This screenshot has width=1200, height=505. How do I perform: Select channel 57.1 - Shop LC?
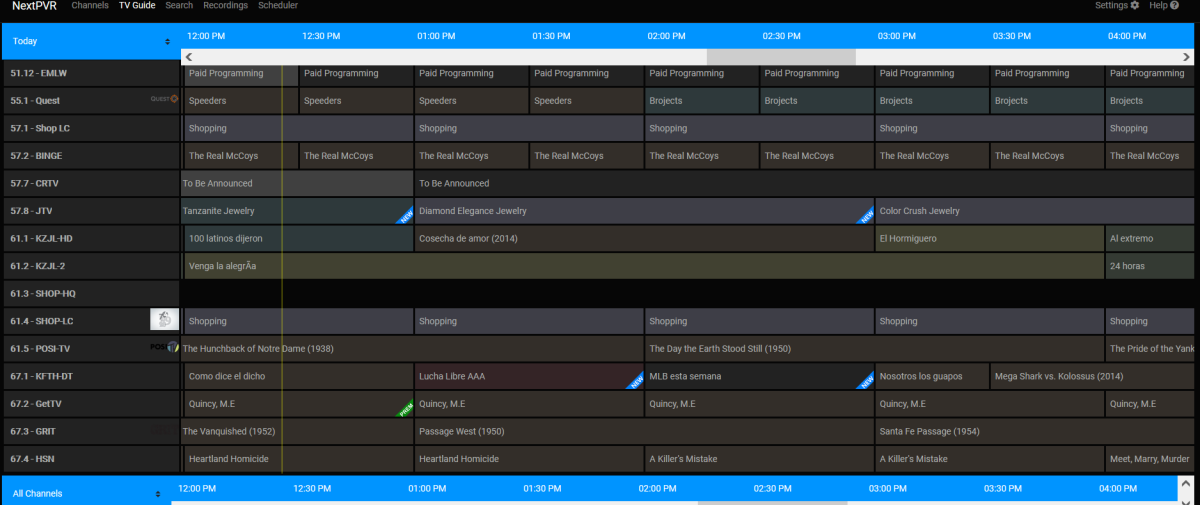[90, 128]
